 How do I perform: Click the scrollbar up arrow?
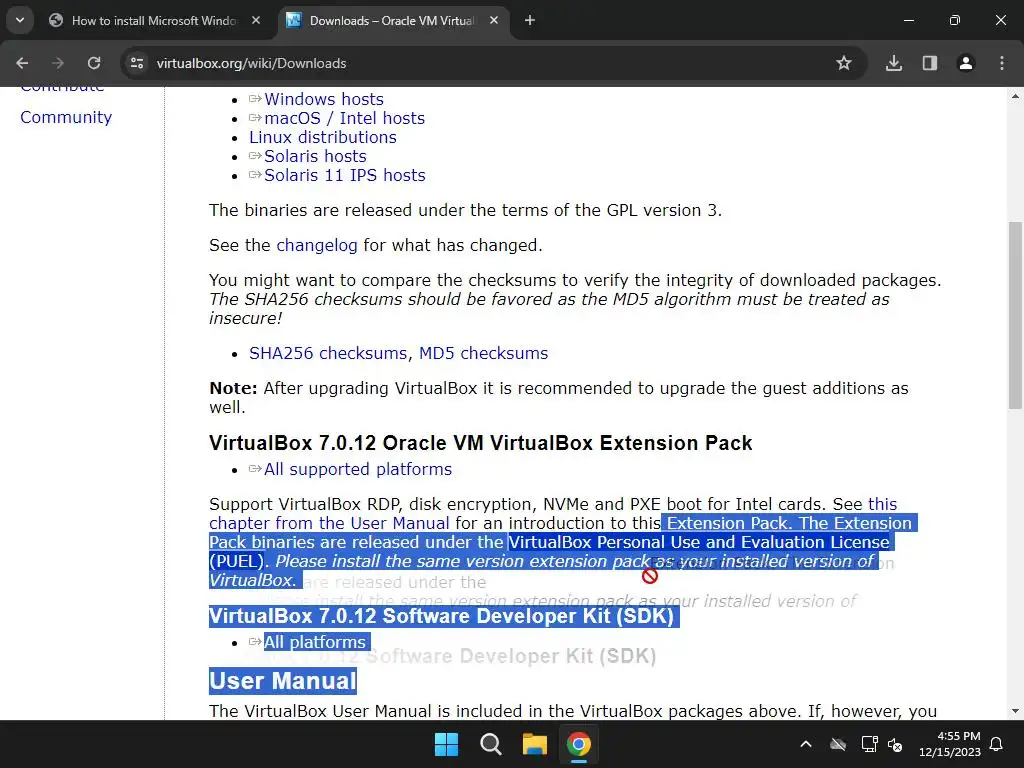coord(1015,96)
